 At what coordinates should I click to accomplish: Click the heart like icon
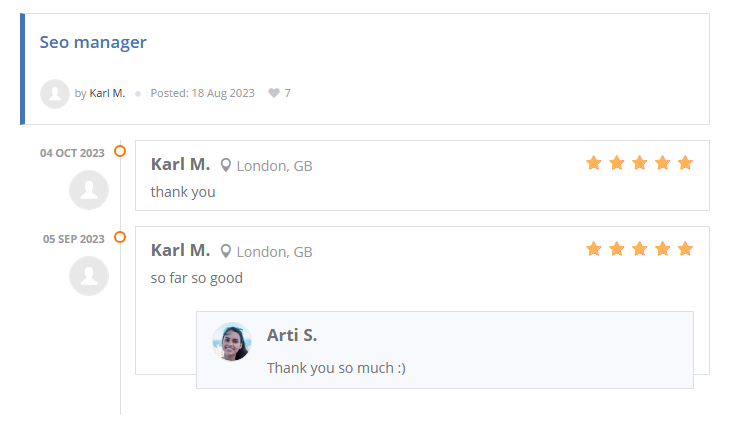click(274, 93)
